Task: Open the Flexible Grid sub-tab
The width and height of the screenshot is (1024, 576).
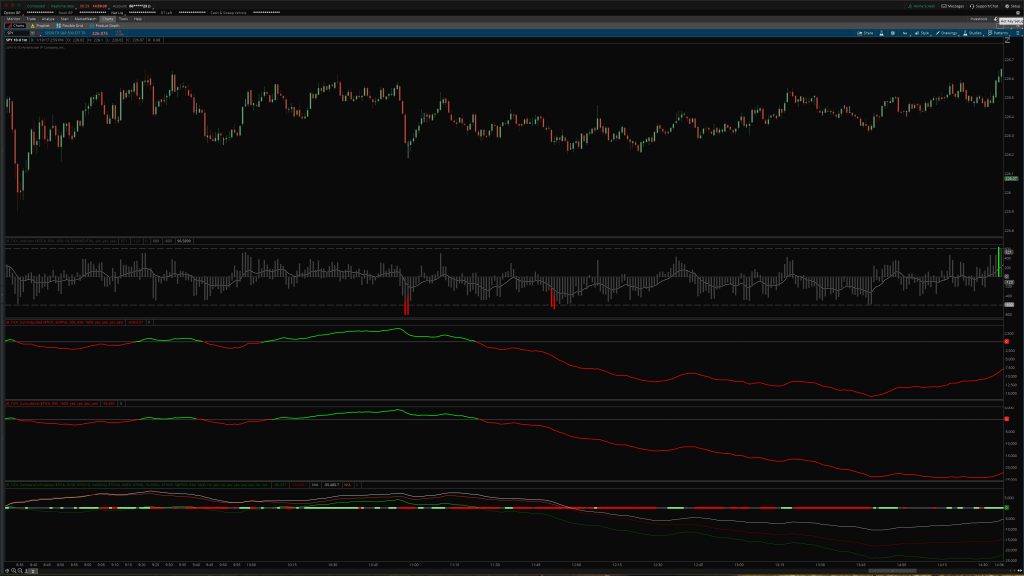Action: [x=71, y=25]
